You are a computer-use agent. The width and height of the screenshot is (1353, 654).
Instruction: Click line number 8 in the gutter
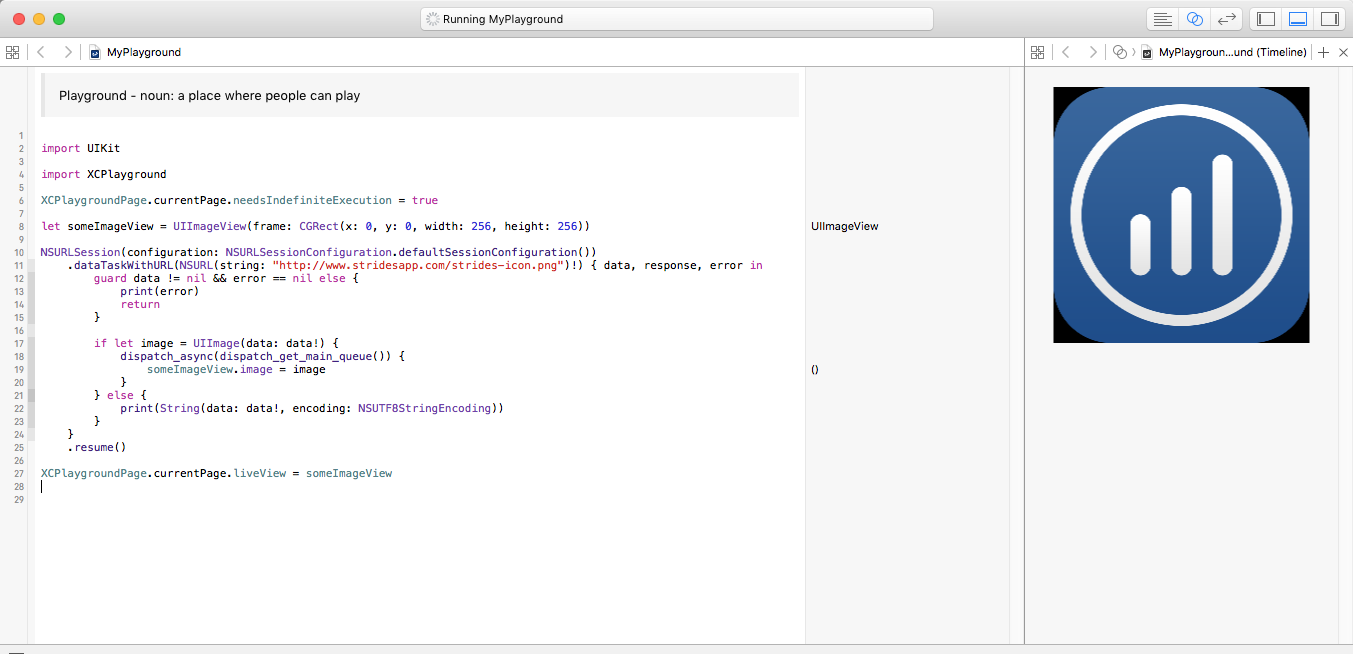point(20,227)
